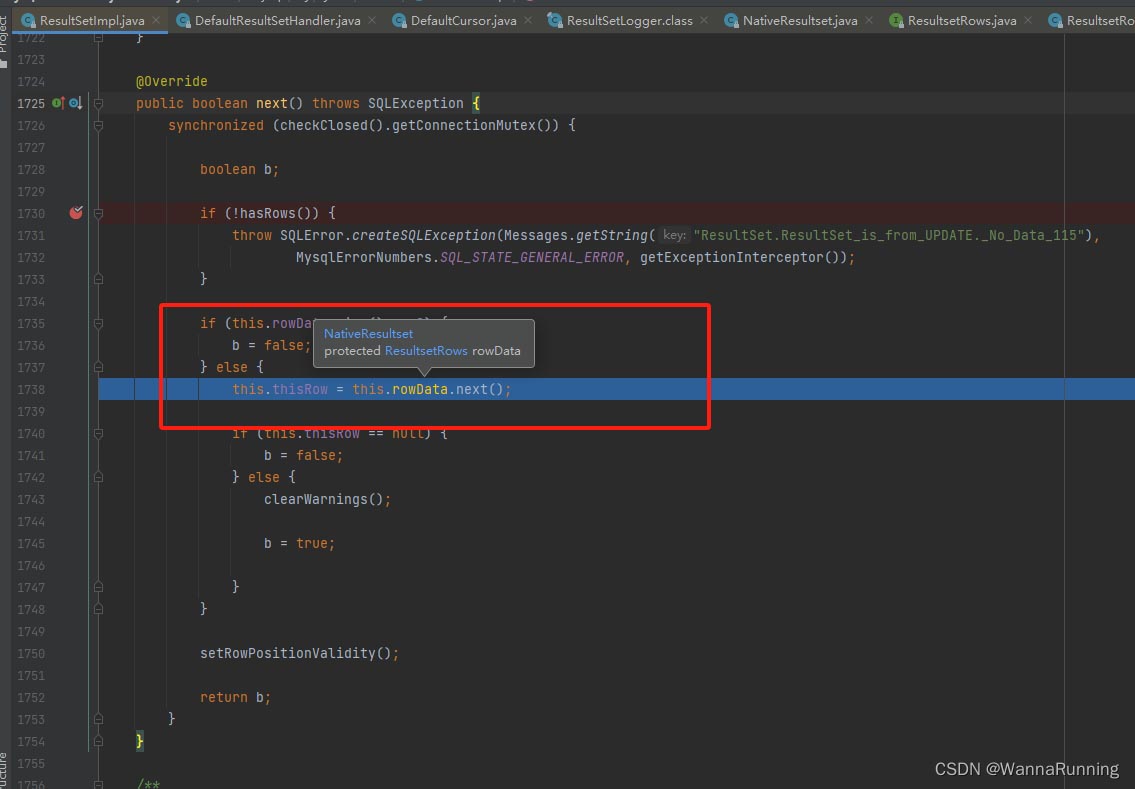The height and width of the screenshot is (789, 1135).
Task: Click class icon on DefaultCursor.java tab
Action: [x=399, y=20]
